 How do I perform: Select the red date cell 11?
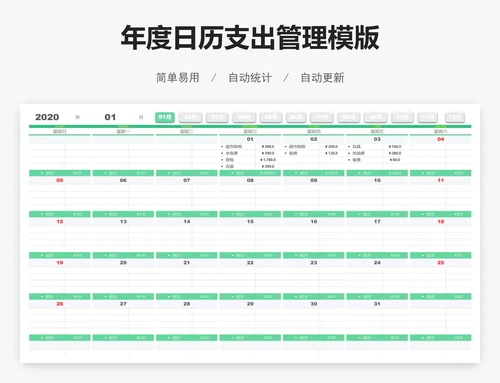point(441,180)
